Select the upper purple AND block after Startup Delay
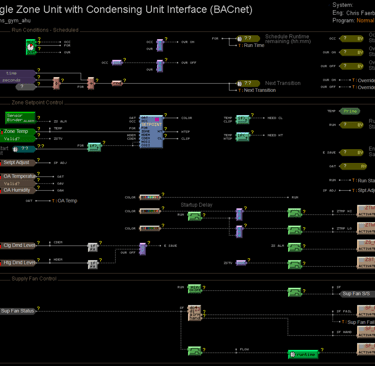This screenshot has height=366, width=375. click(239, 214)
